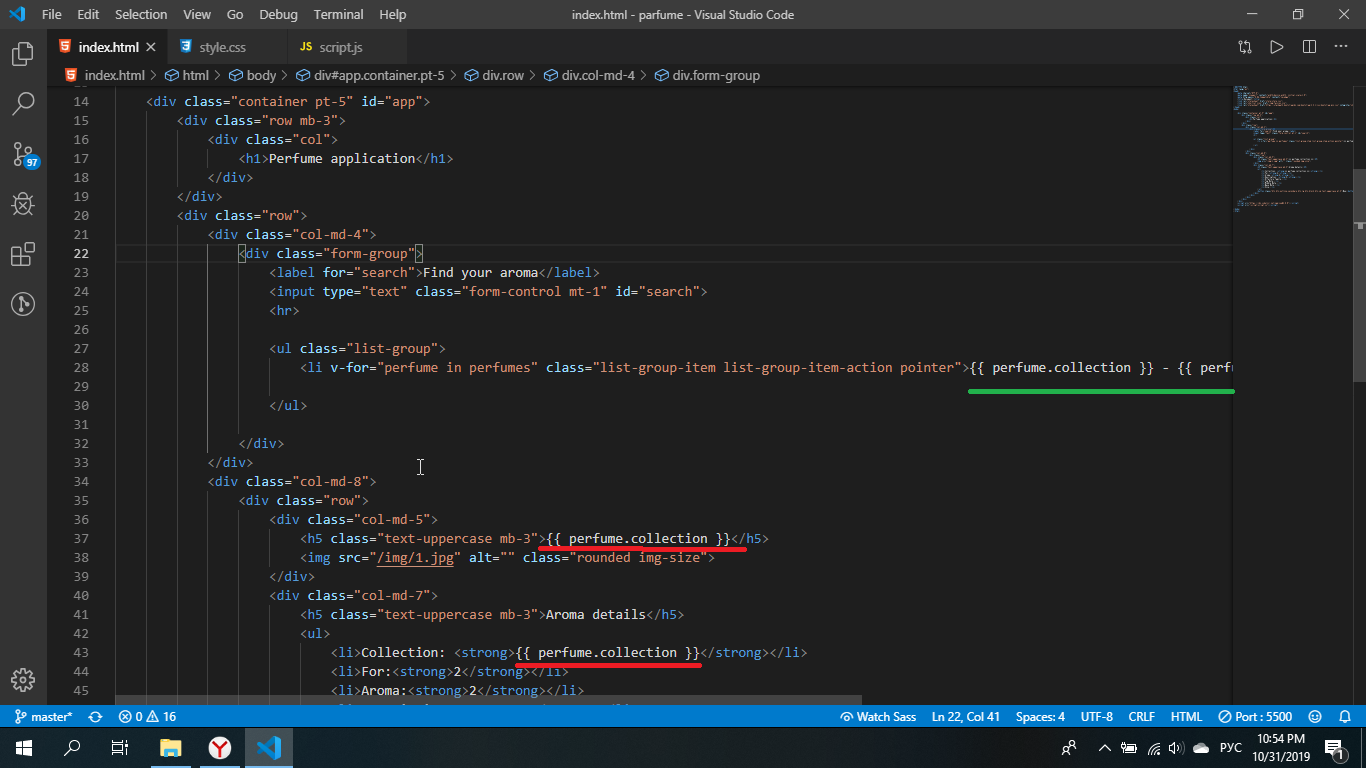1366x768 pixels.
Task: Click the feedback smiley in status bar
Action: pyautogui.click(x=1316, y=717)
